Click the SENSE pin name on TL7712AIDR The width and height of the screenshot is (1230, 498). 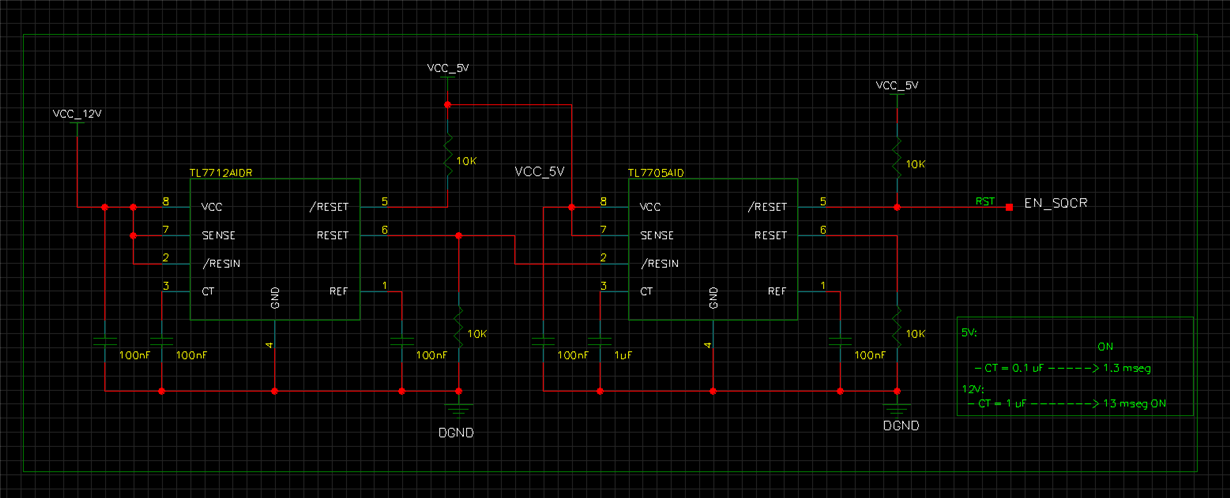click(x=217, y=236)
